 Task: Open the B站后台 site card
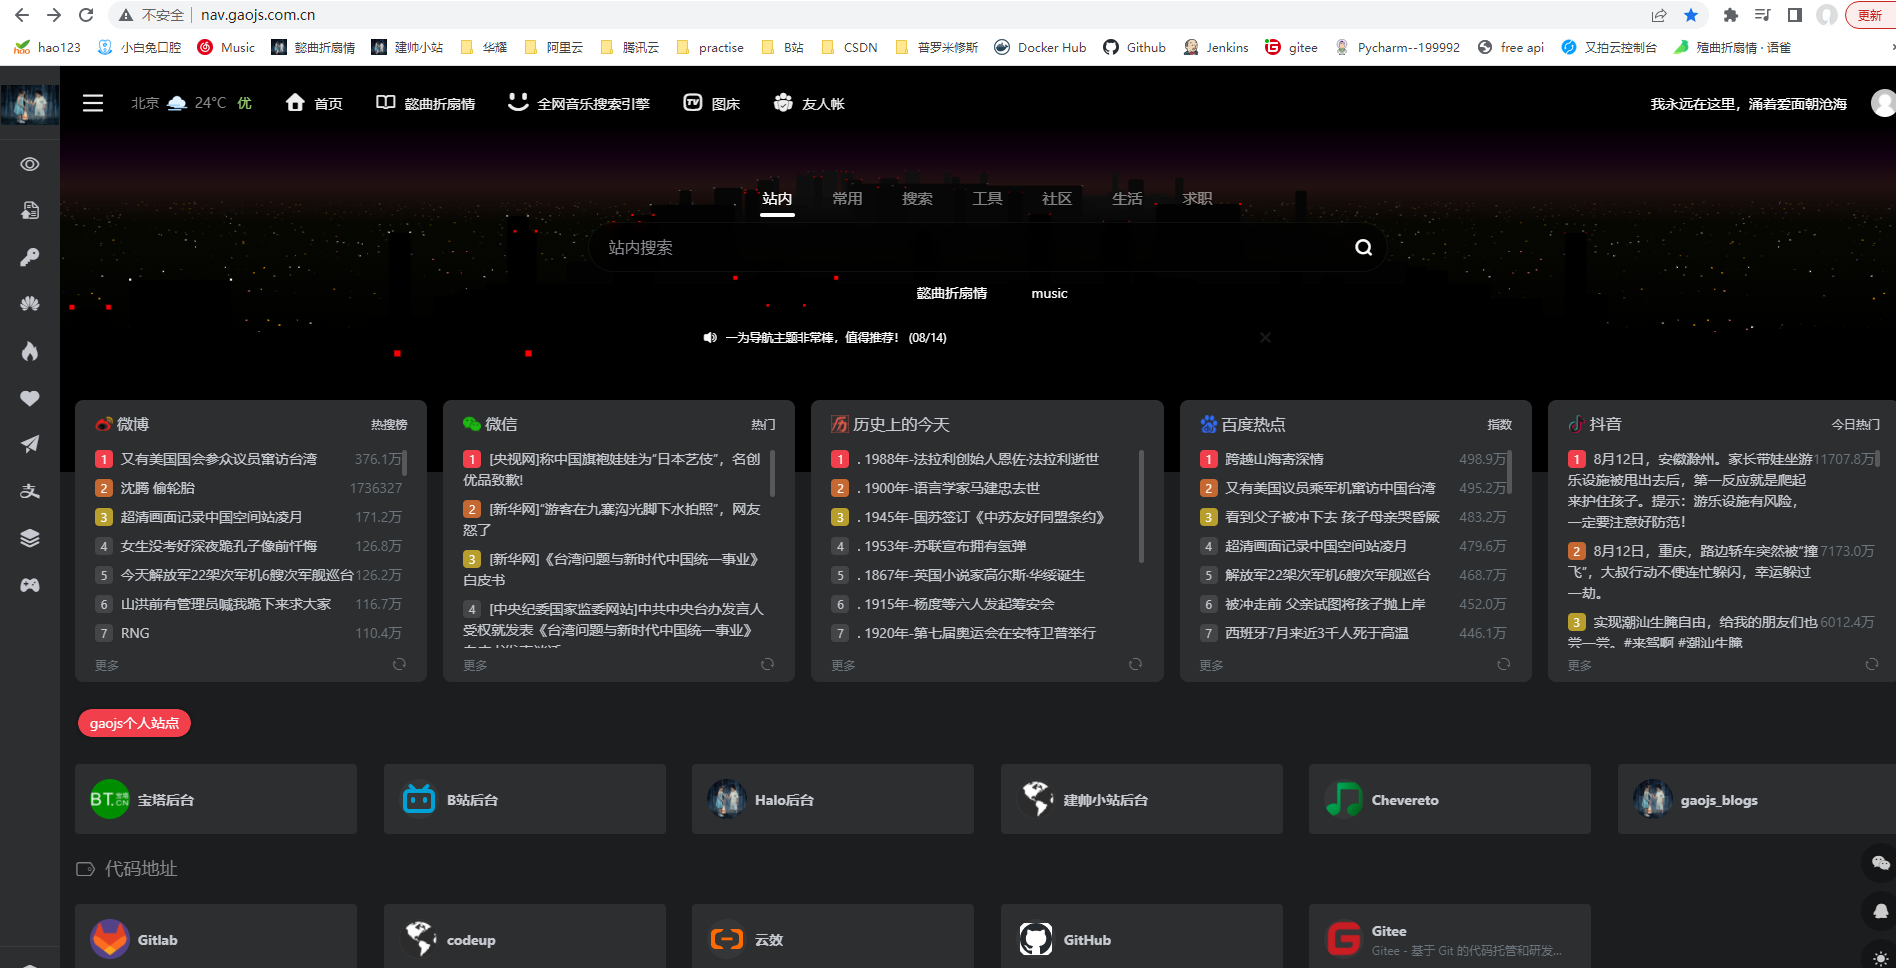coord(525,799)
